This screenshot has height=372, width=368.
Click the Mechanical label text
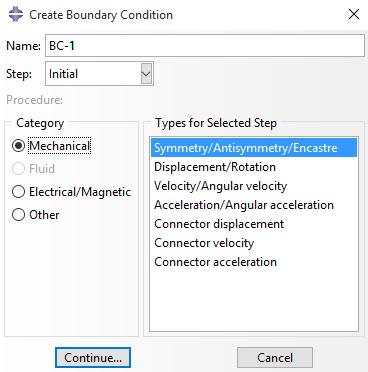click(59, 146)
